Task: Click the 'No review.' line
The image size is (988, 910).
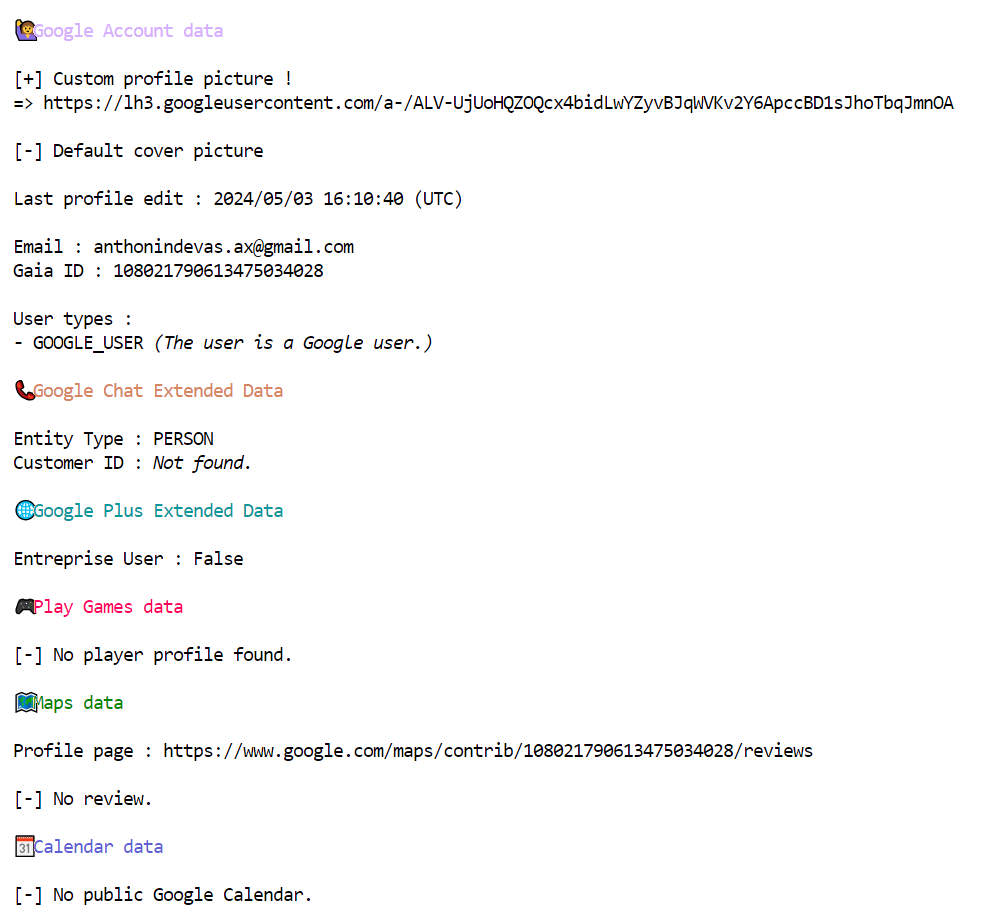Action: (83, 799)
